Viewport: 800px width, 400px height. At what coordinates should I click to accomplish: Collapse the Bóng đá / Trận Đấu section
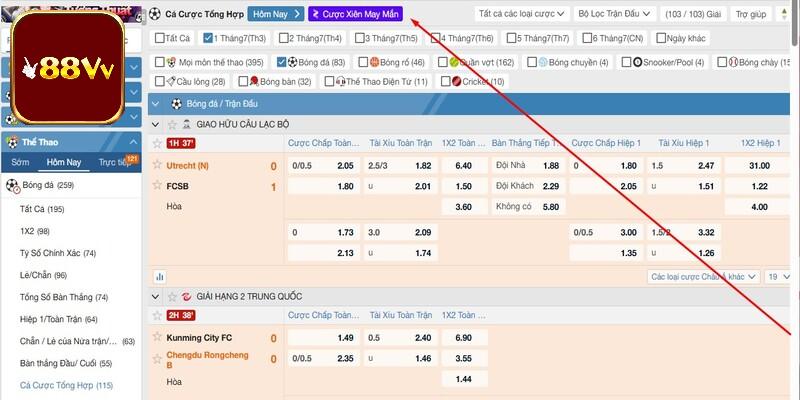click(x=158, y=103)
